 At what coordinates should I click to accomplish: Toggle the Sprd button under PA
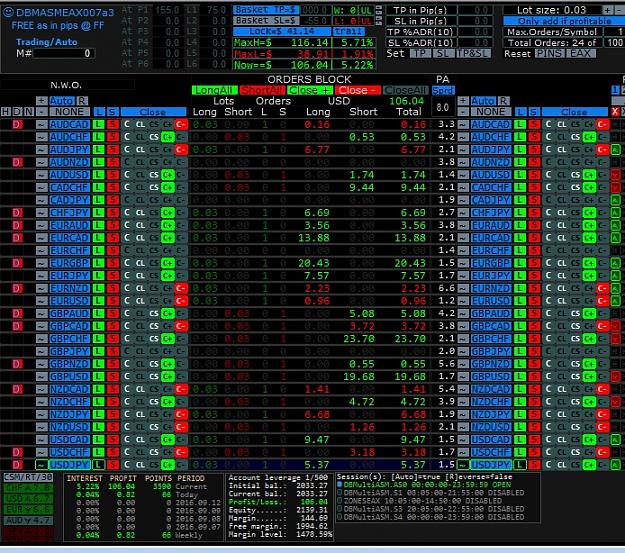pyautogui.click(x=443, y=91)
